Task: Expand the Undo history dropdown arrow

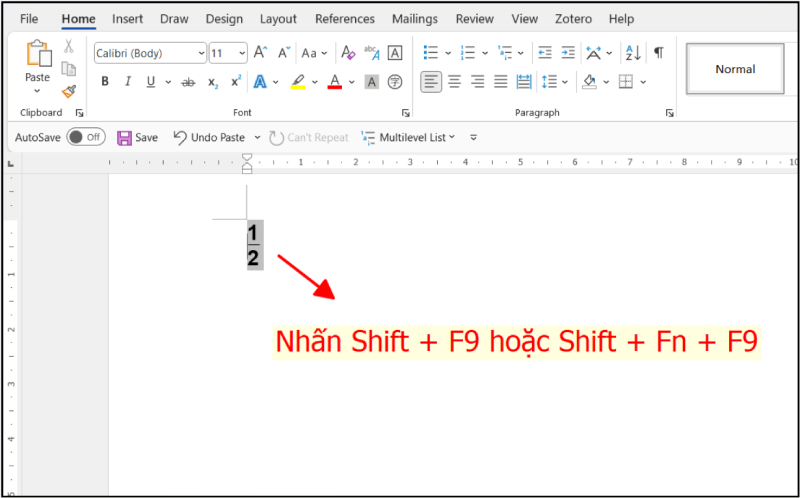Action: [x=257, y=138]
